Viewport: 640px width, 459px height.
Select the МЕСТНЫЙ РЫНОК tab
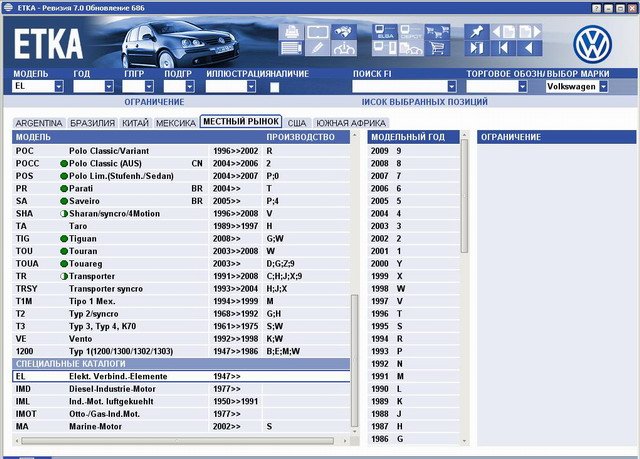pos(241,122)
